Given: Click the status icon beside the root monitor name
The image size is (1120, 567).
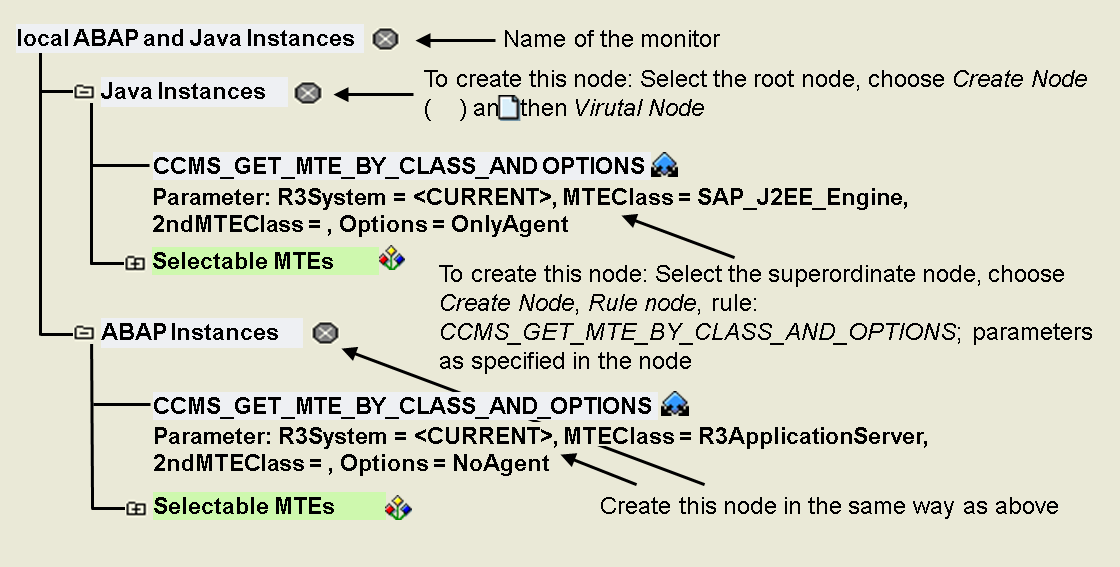Looking at the screenshot, I should 385,39.
